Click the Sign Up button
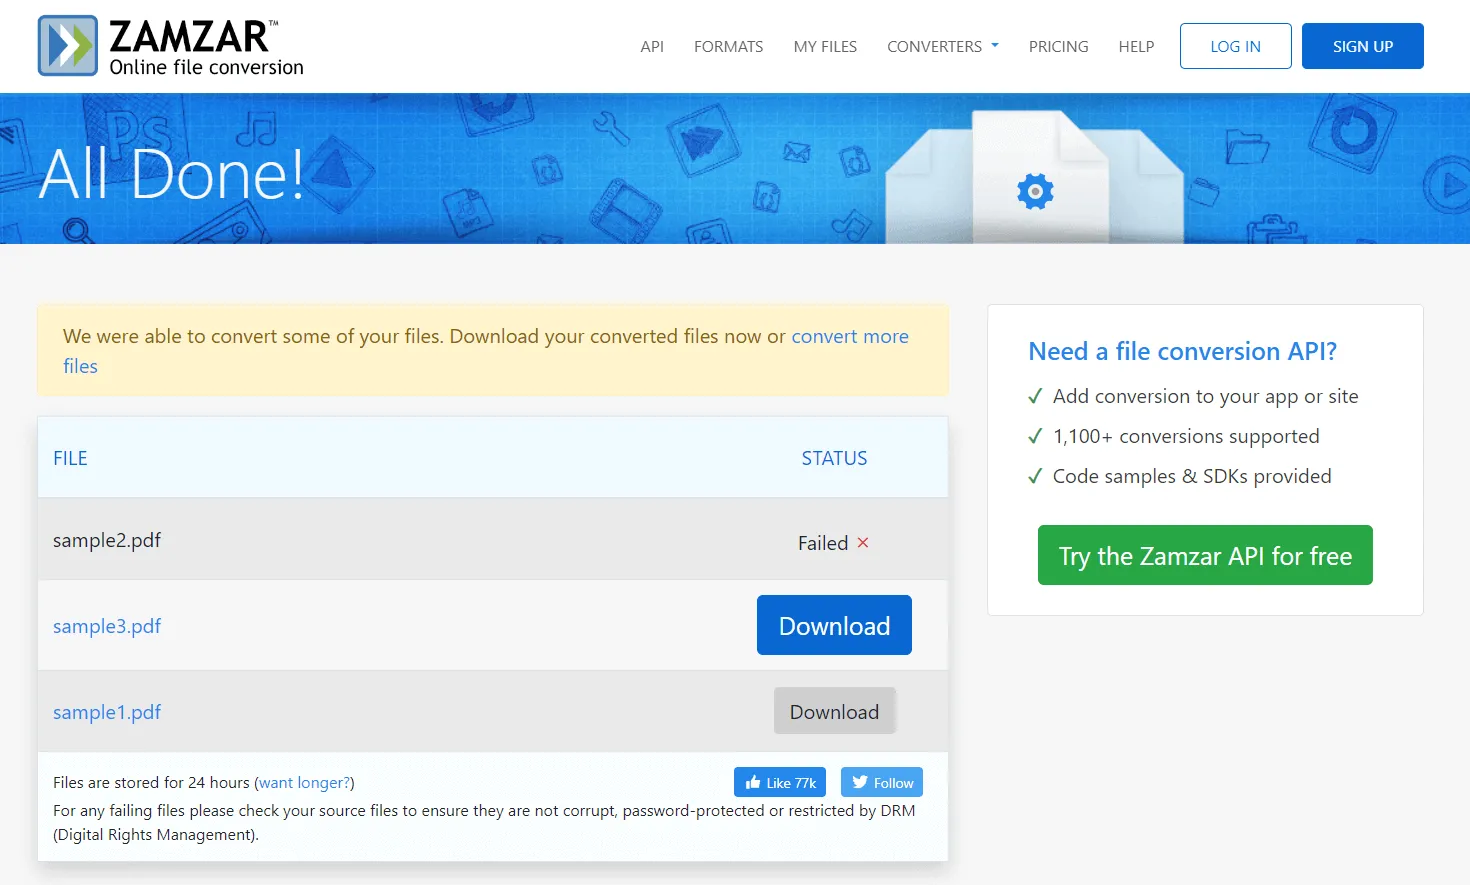 click(1363, 46)
